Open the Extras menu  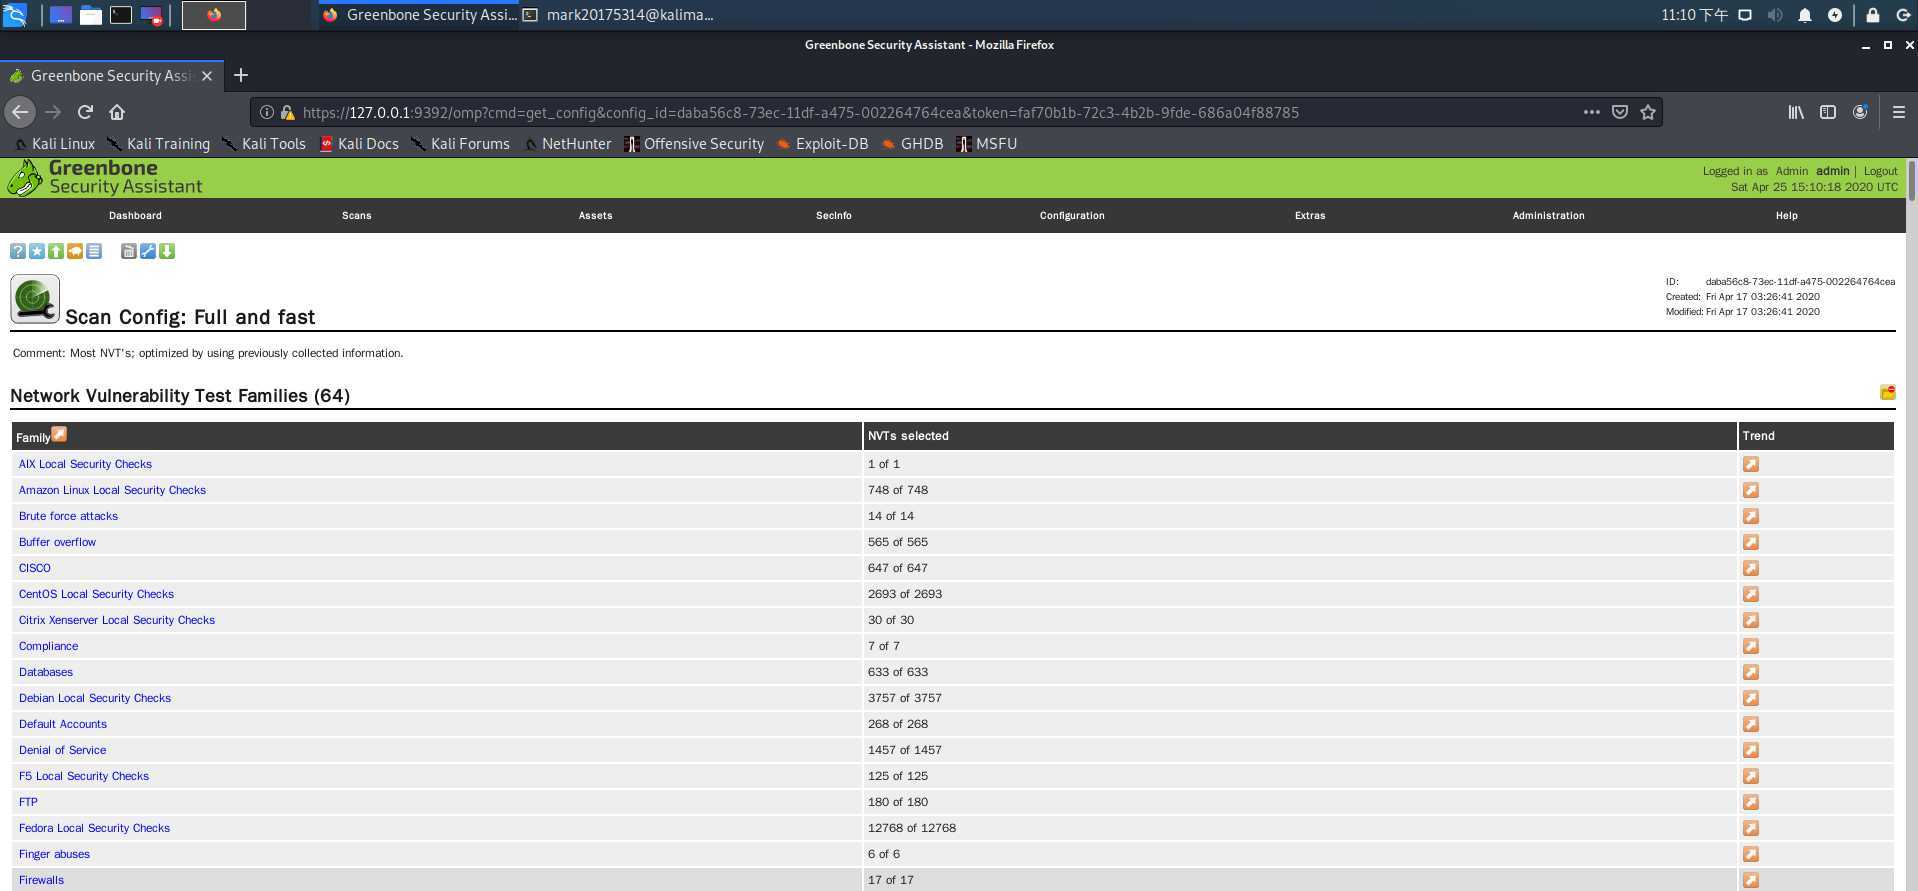coord(1310,215)
